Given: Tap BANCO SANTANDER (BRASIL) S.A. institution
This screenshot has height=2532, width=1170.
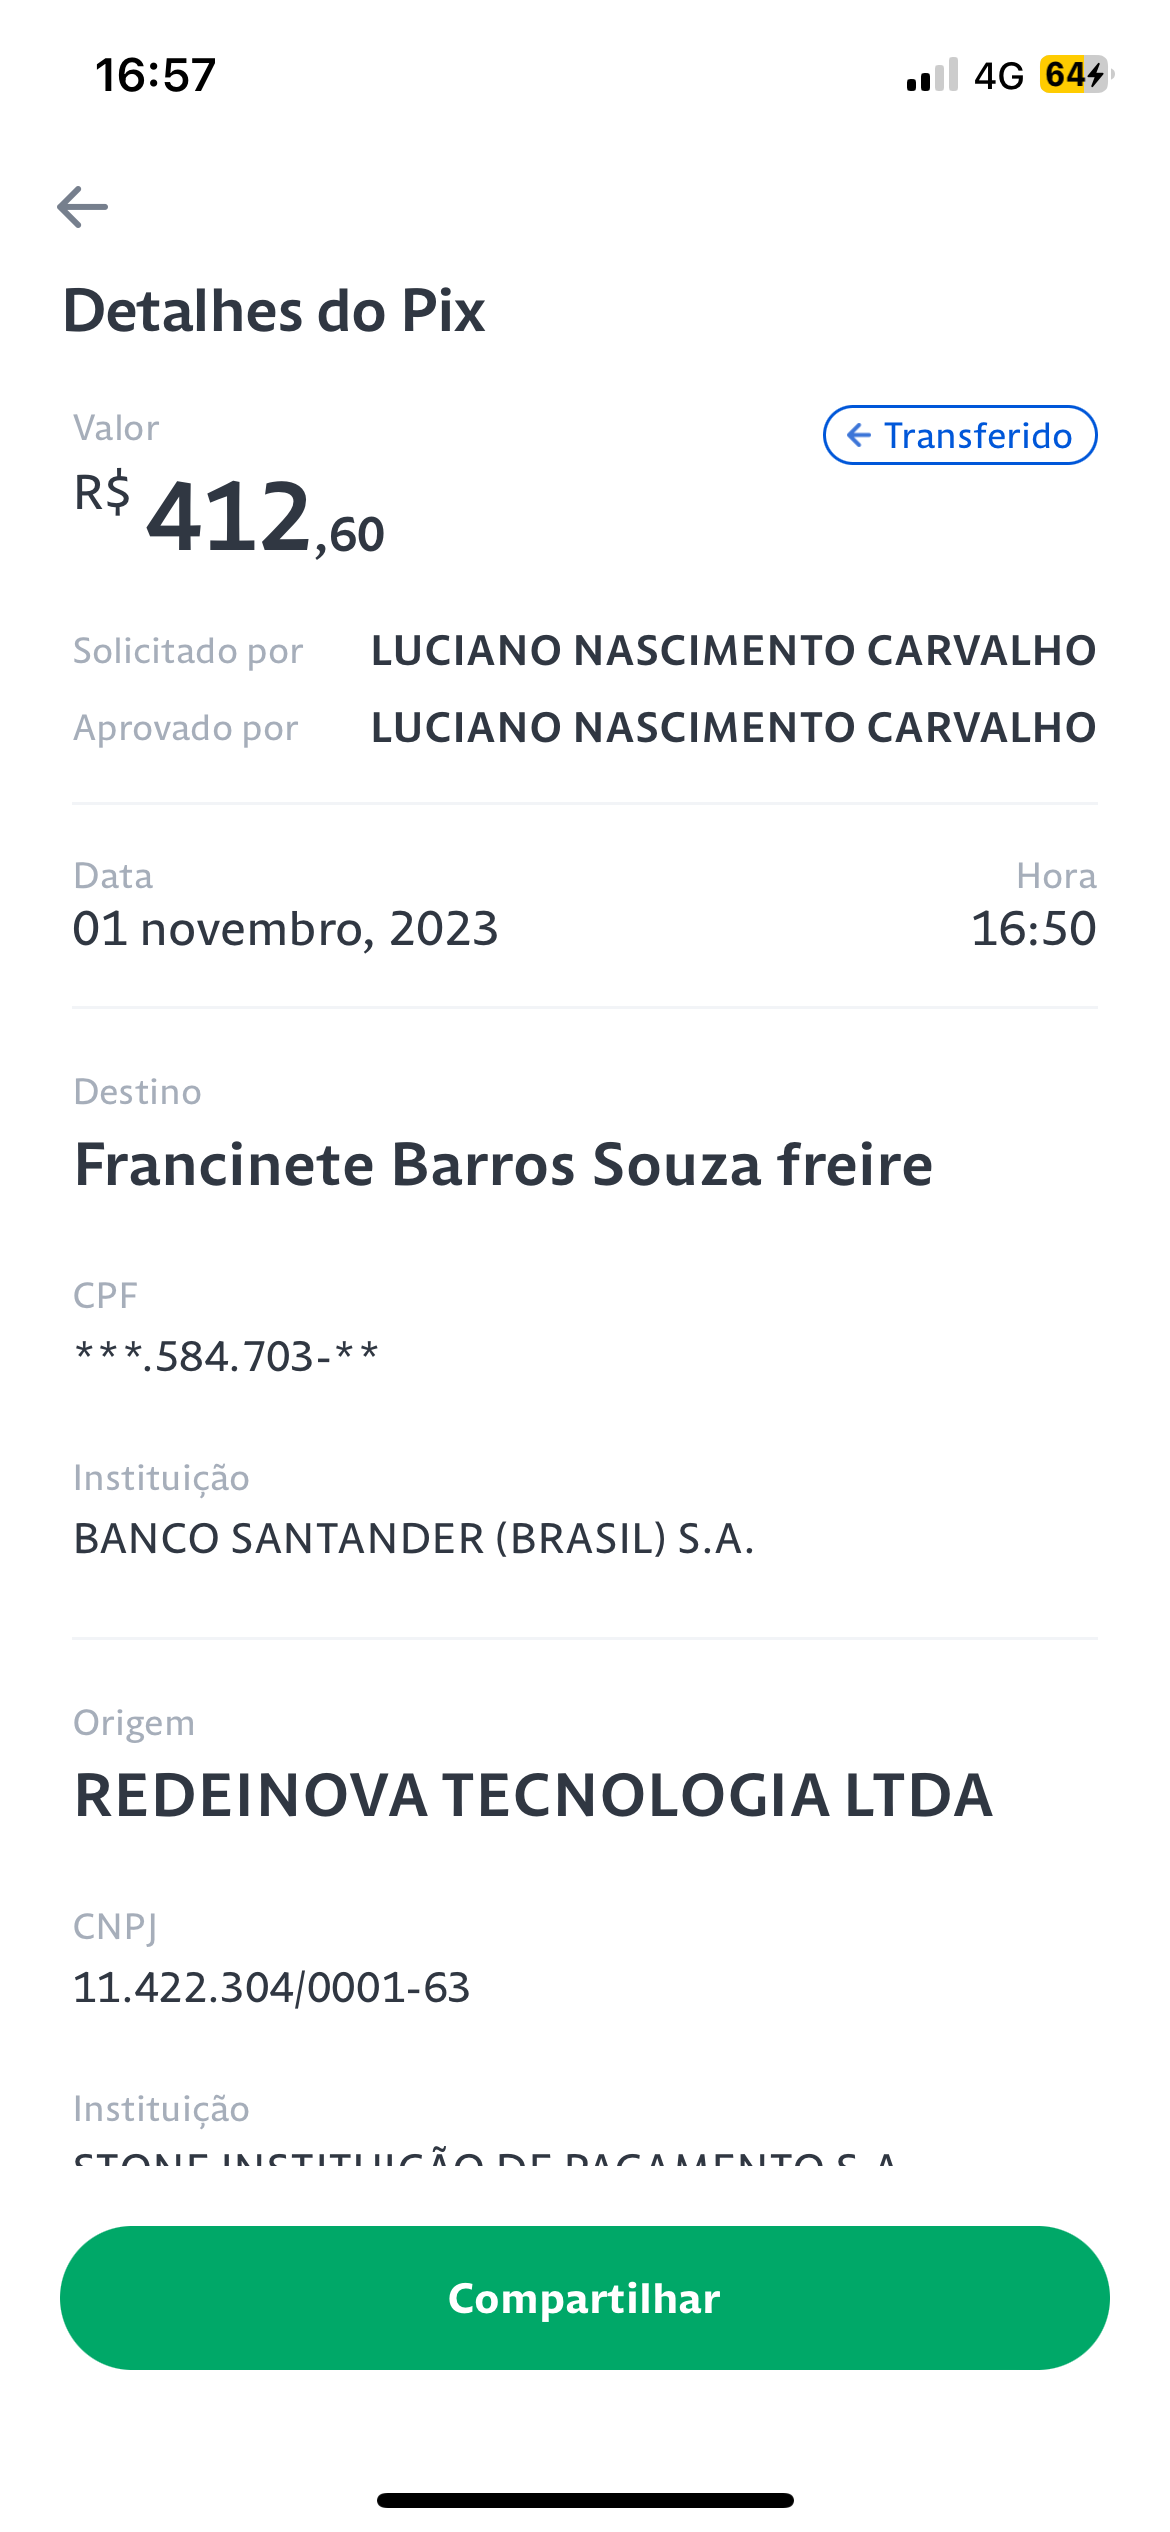Looking at the screenshot, I should tap(414, 1539).
